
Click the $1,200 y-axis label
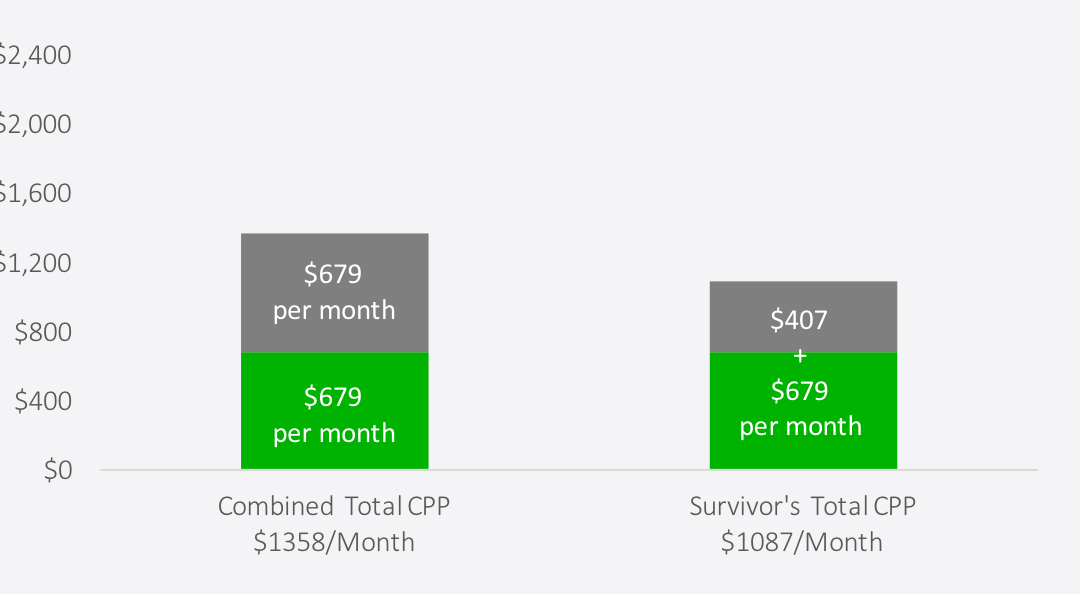coord(34,263)
